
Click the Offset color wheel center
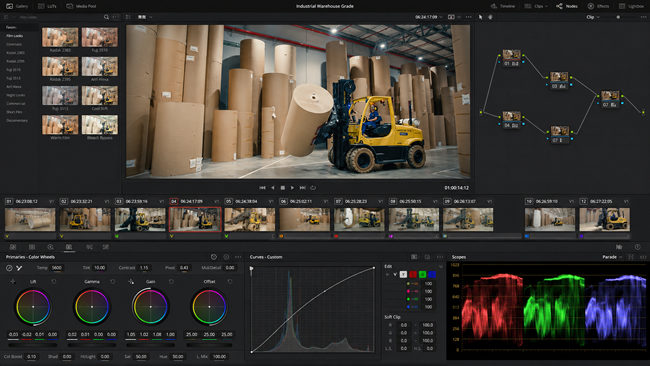(x=209, y=307)
